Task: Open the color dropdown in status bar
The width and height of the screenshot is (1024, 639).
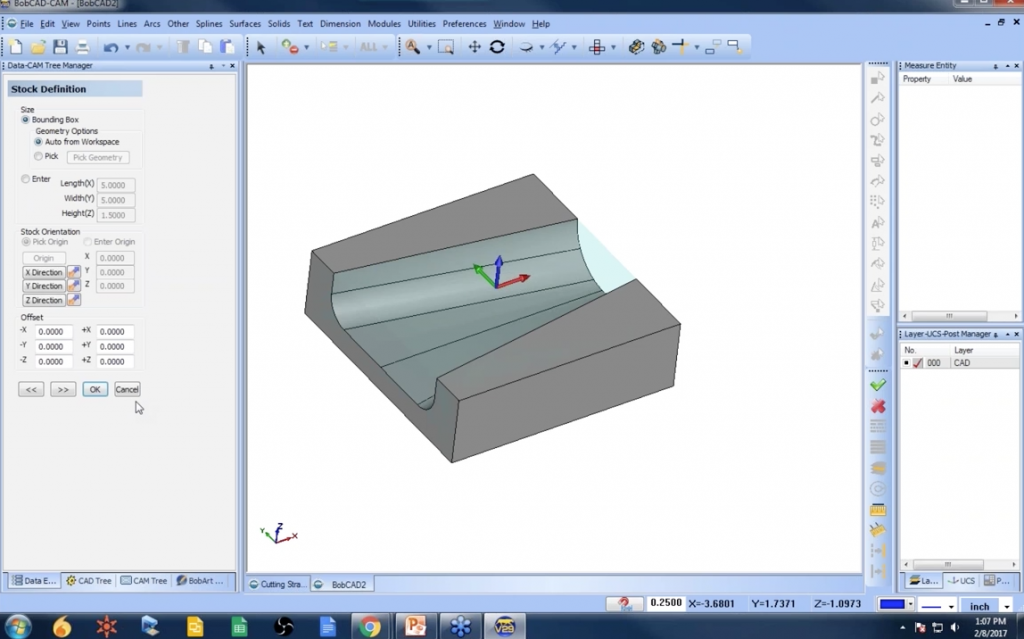Action: [910, 605]
